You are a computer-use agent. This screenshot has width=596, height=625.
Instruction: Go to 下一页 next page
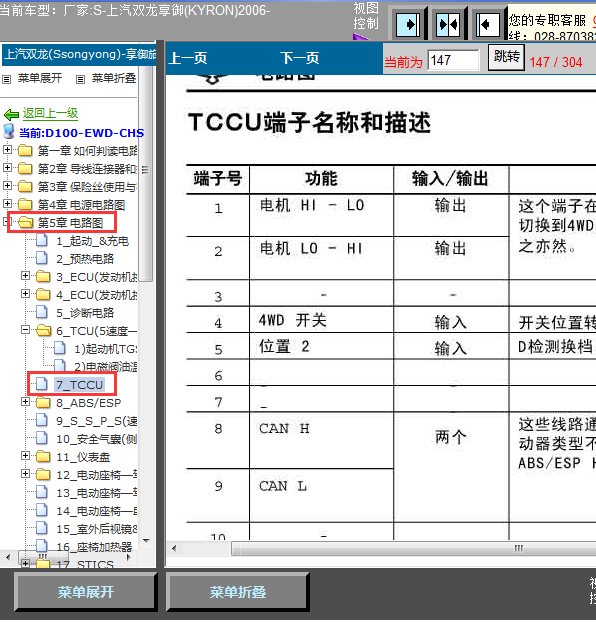coord(299,58)
